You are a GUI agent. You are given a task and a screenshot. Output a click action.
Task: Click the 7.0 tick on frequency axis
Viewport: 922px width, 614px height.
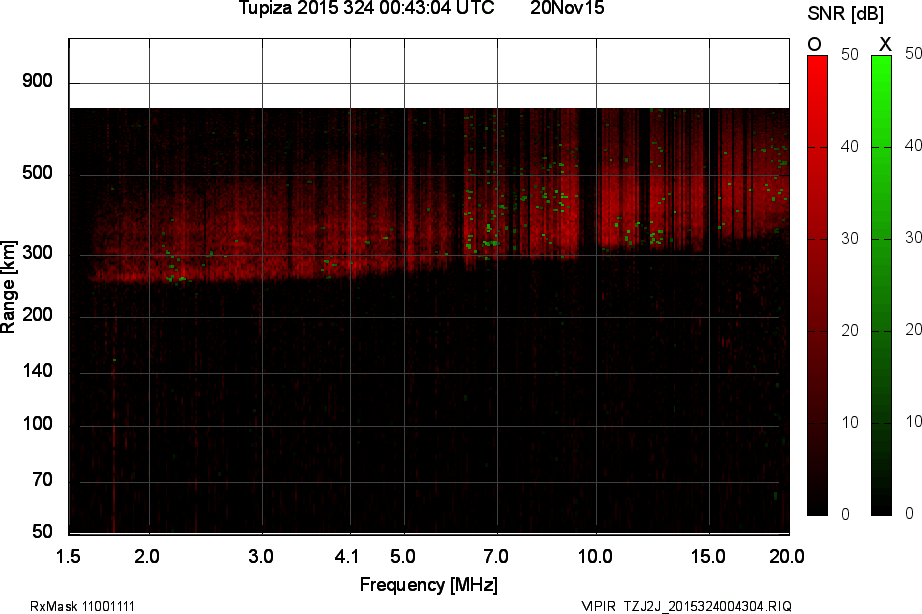pos(496,554)
